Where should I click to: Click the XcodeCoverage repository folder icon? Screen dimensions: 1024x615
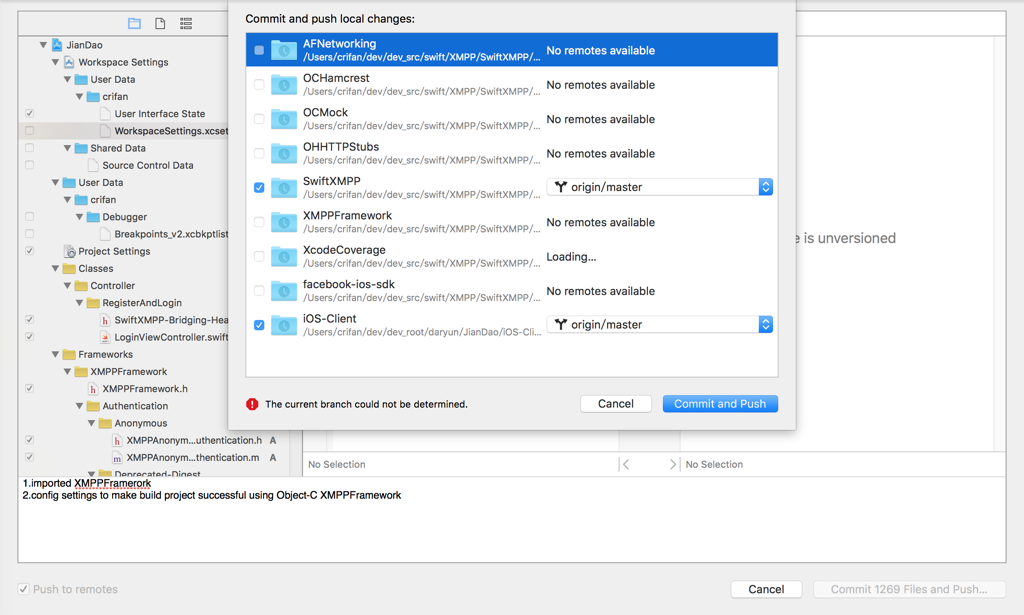pyautogui.click(x=284, y=256)
